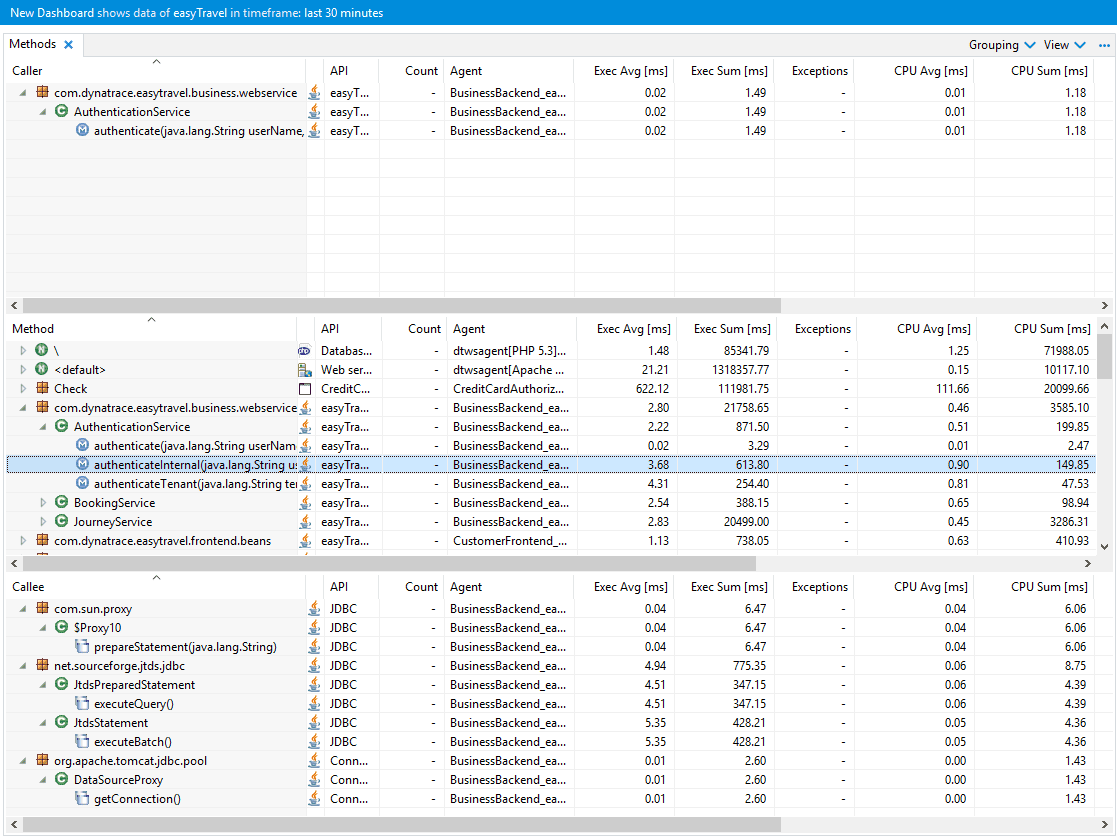The width and height of the screenshot is (1117, 836).
Task: Select the authenticateTenant method row
Action: [551, 484]
